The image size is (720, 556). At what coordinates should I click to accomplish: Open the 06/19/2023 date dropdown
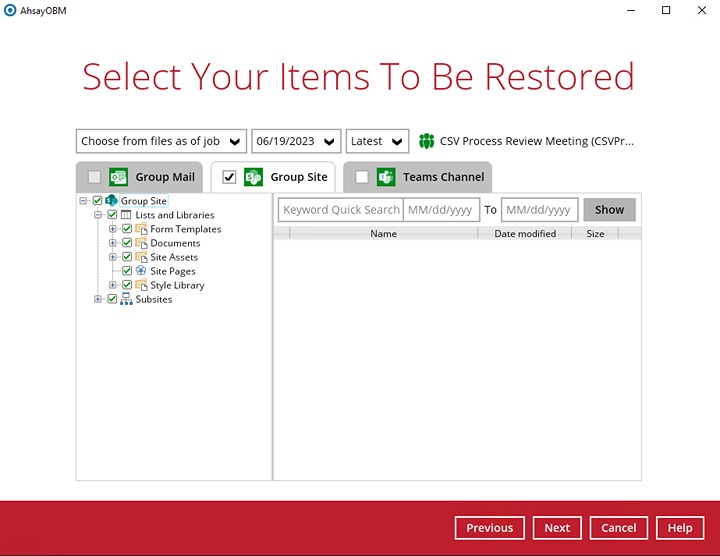coord(296,141)
